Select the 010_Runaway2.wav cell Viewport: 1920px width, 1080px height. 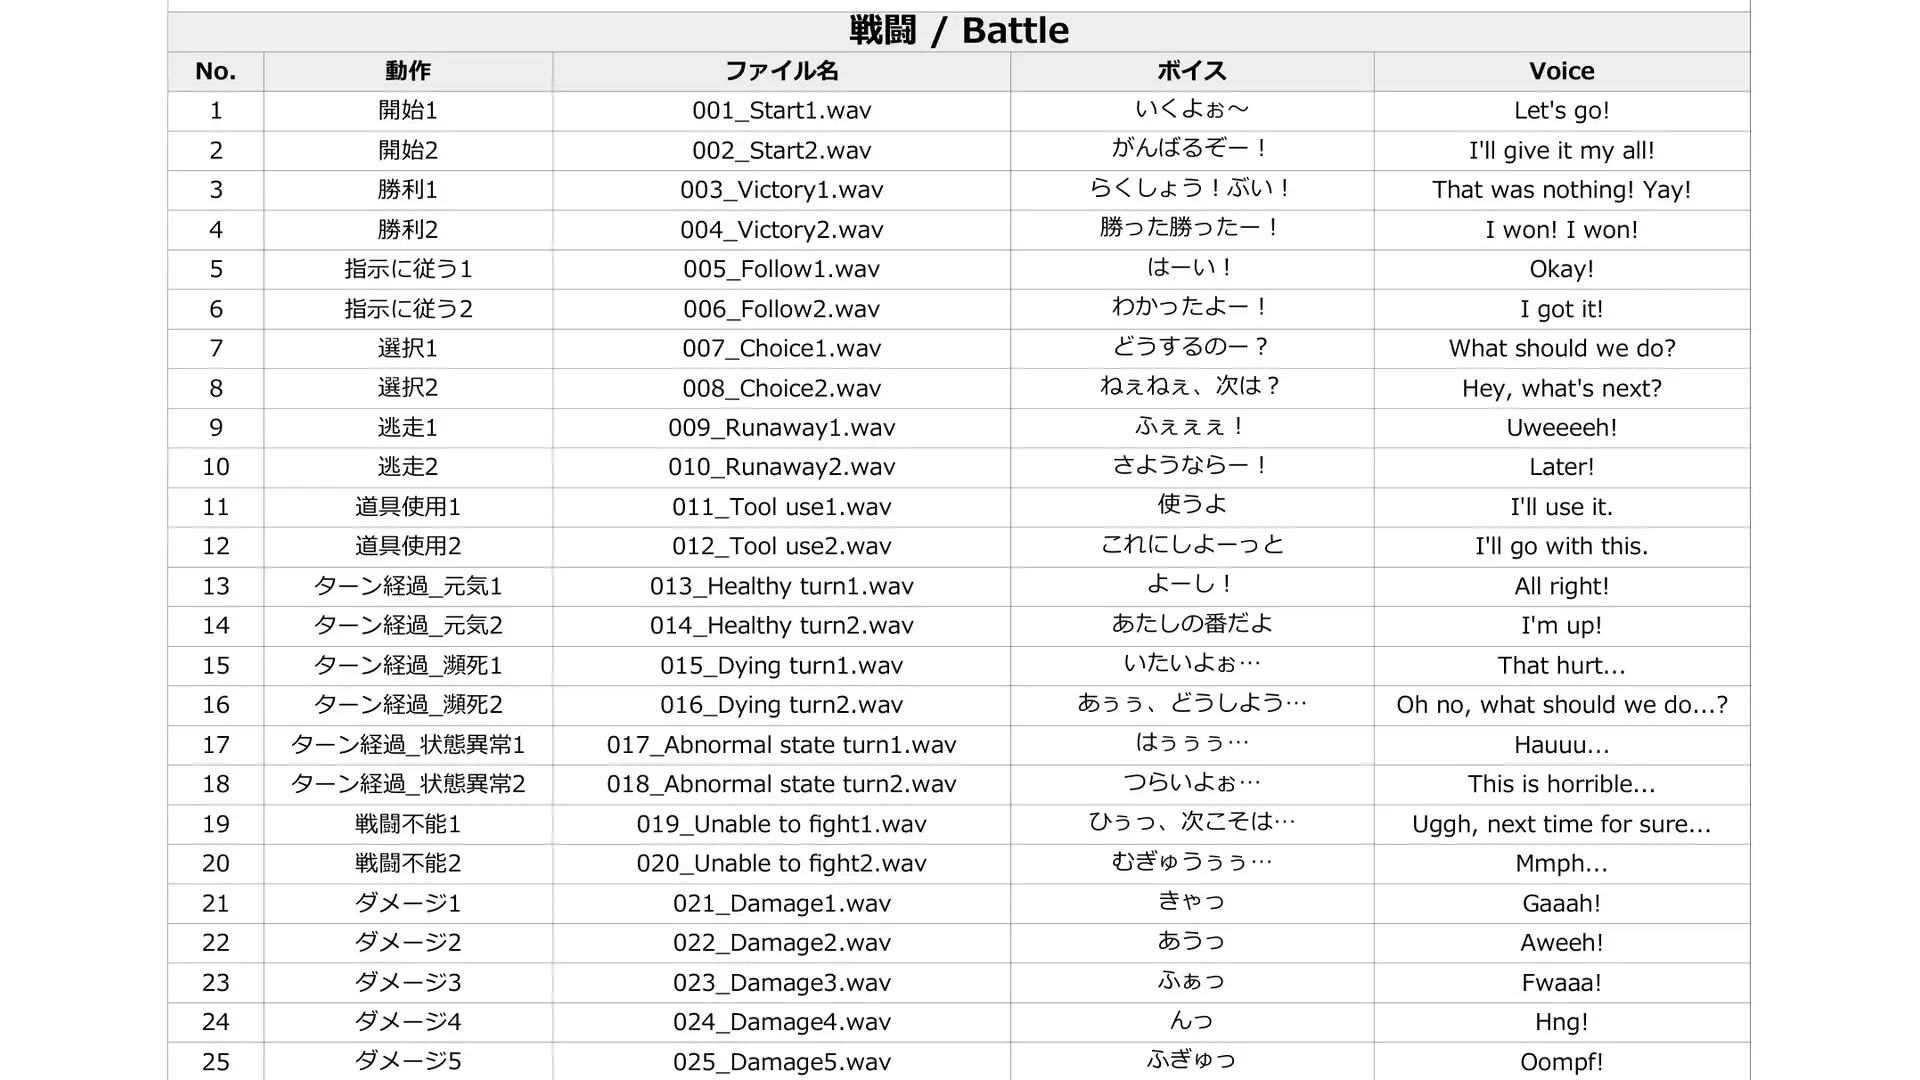pyautogui.click(x=782, y=467)
